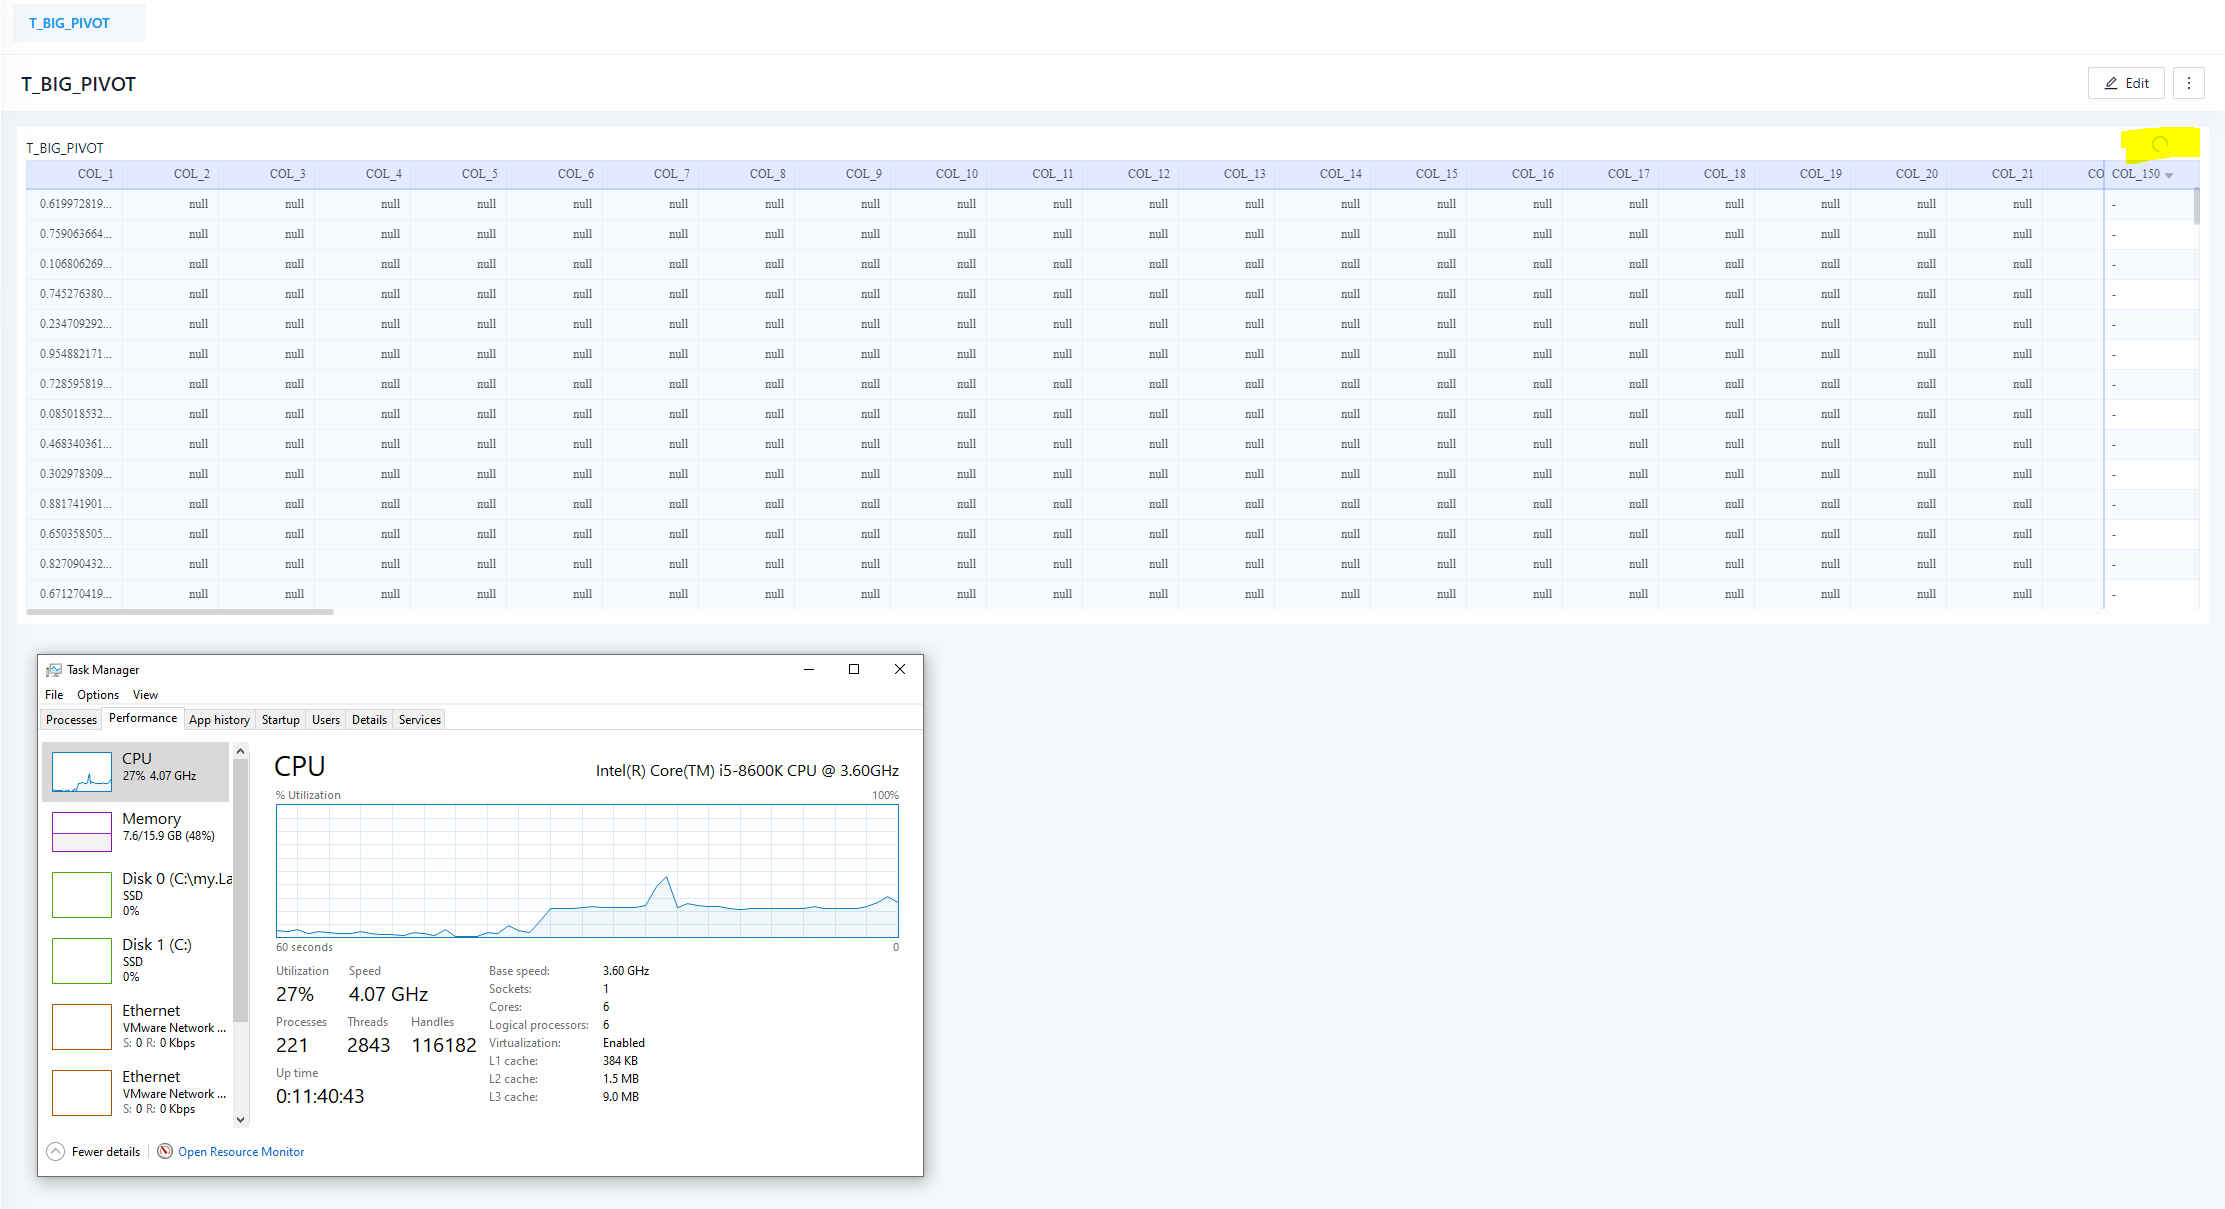Switch to the Startup tab

point(280,719)
